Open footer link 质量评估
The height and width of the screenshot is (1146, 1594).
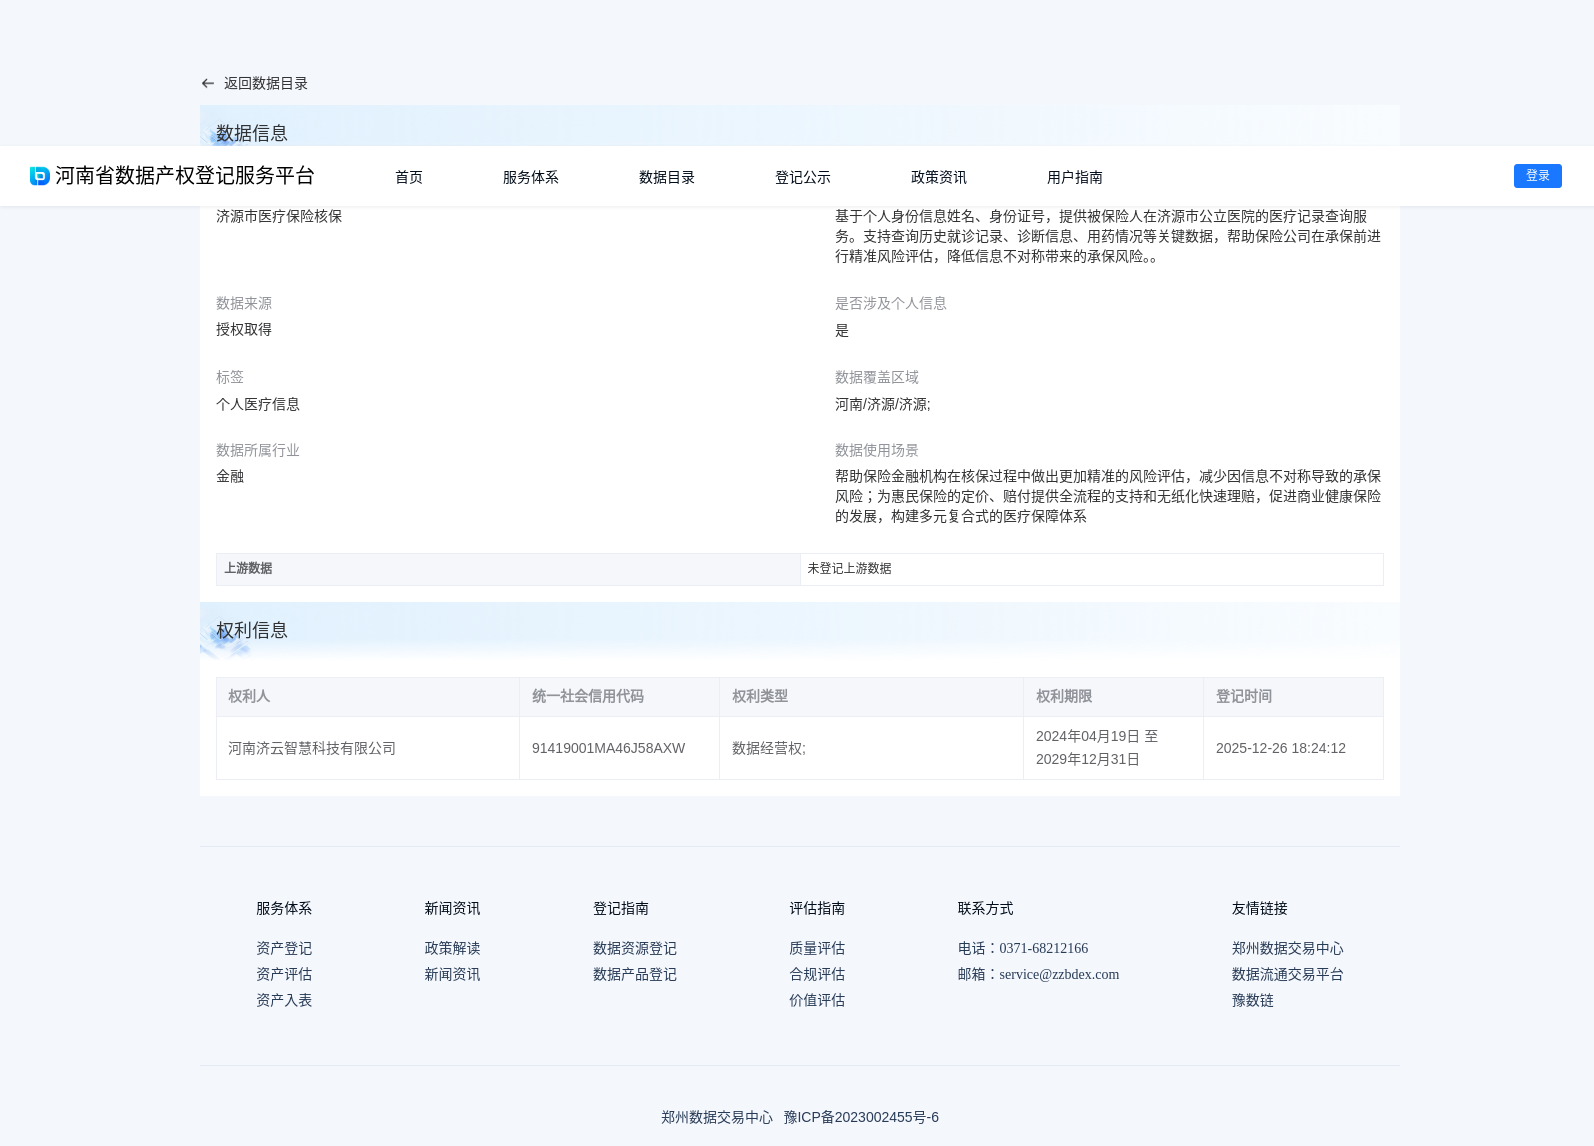click(x=817, y=948)
